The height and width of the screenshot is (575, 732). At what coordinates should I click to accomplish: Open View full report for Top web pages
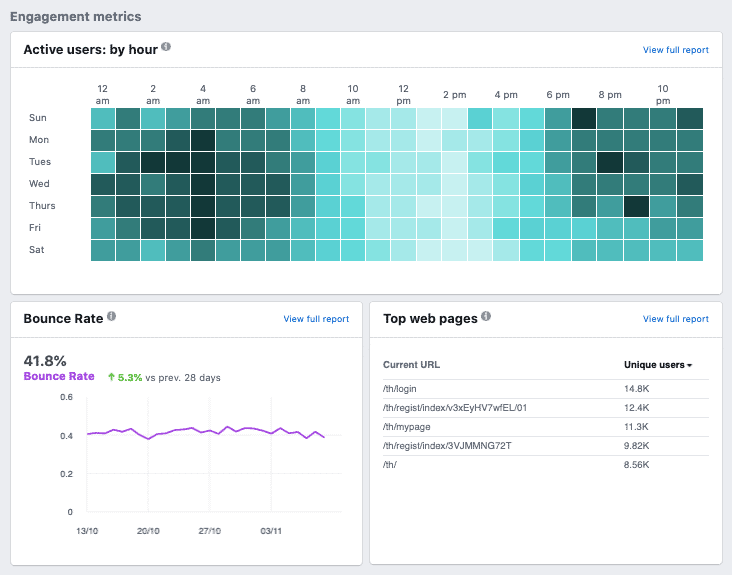click(675, 319)
